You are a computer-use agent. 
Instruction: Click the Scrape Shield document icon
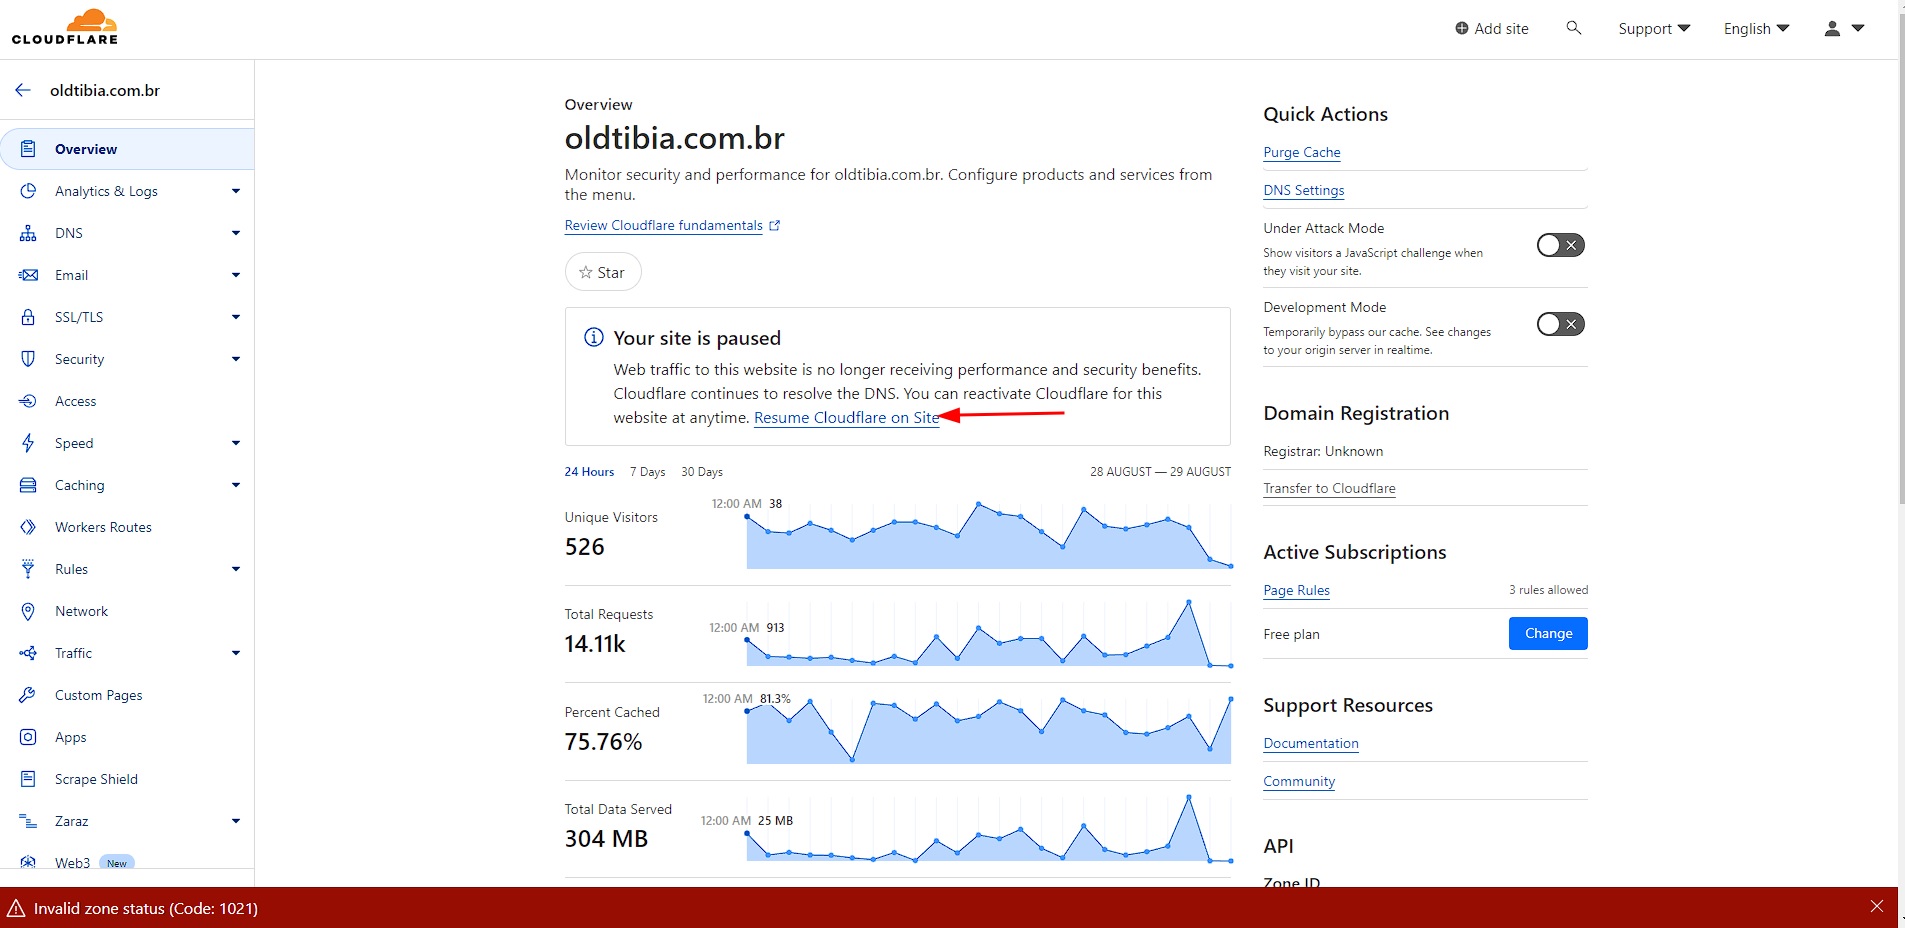pyautogui.click(x=28, y=779)
